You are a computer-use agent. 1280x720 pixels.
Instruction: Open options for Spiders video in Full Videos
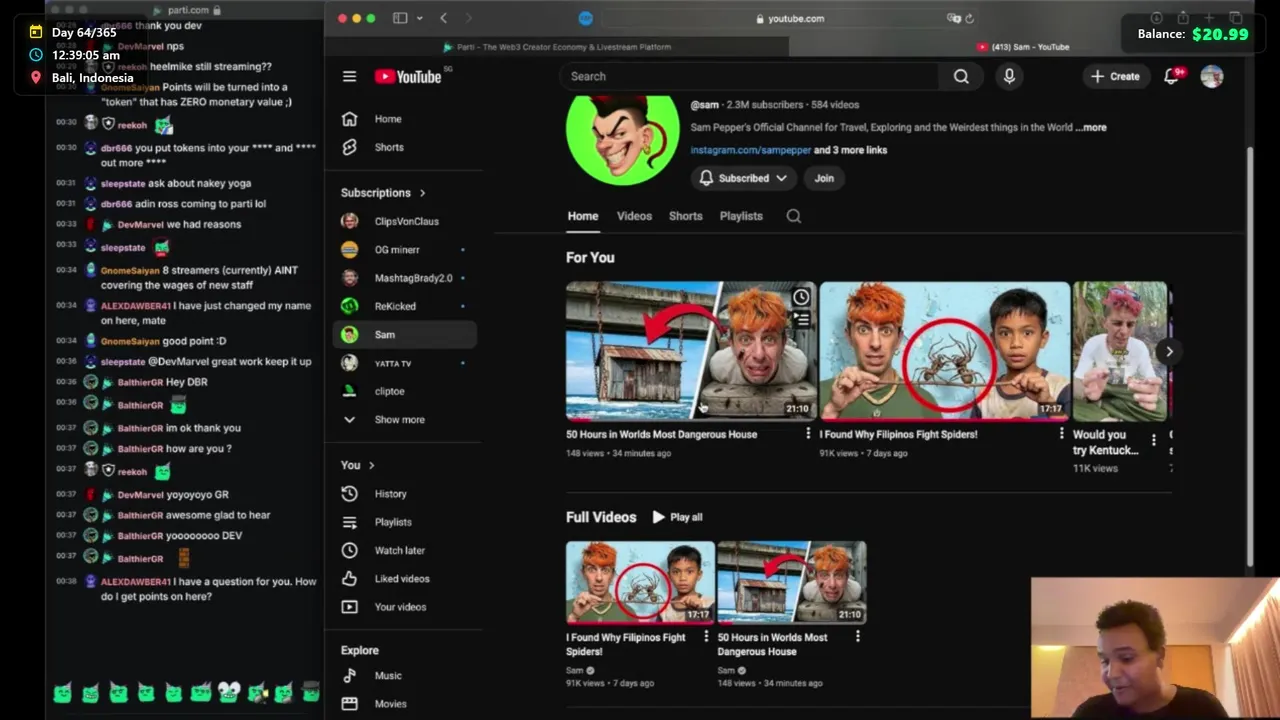click(x=706, y=637)
